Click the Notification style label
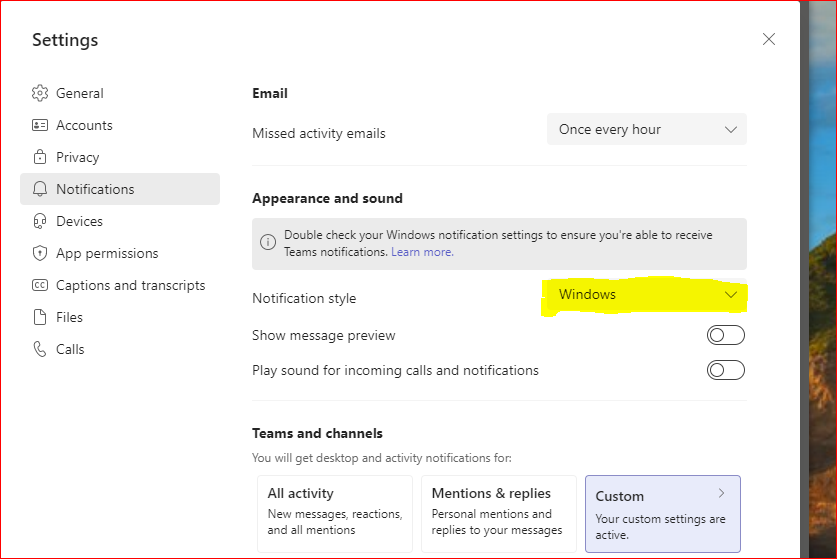Image resolution: width=837 pixels, height=559 pixels. tap(304, 298)
